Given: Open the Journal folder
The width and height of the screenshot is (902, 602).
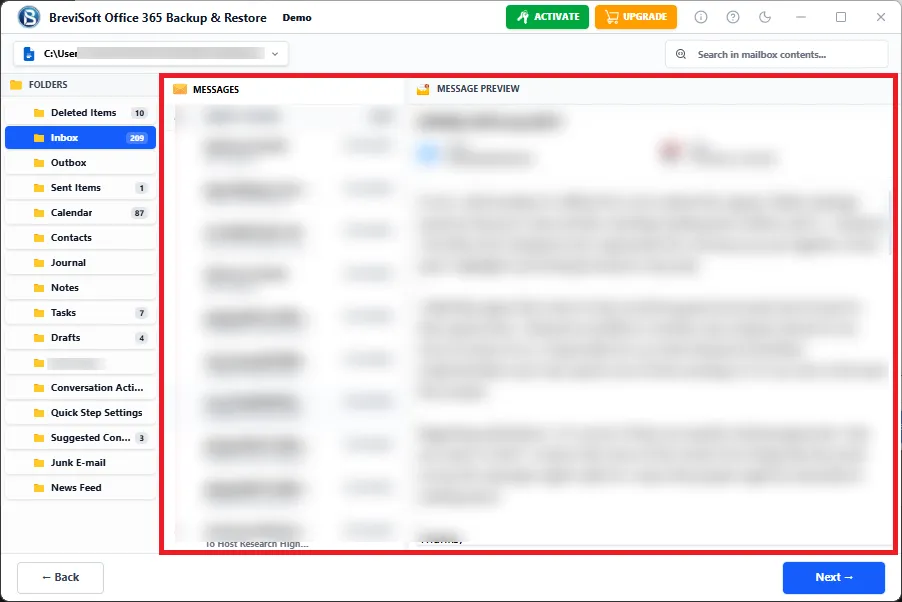Looking at the screenshot, I should tap(80, 263).
